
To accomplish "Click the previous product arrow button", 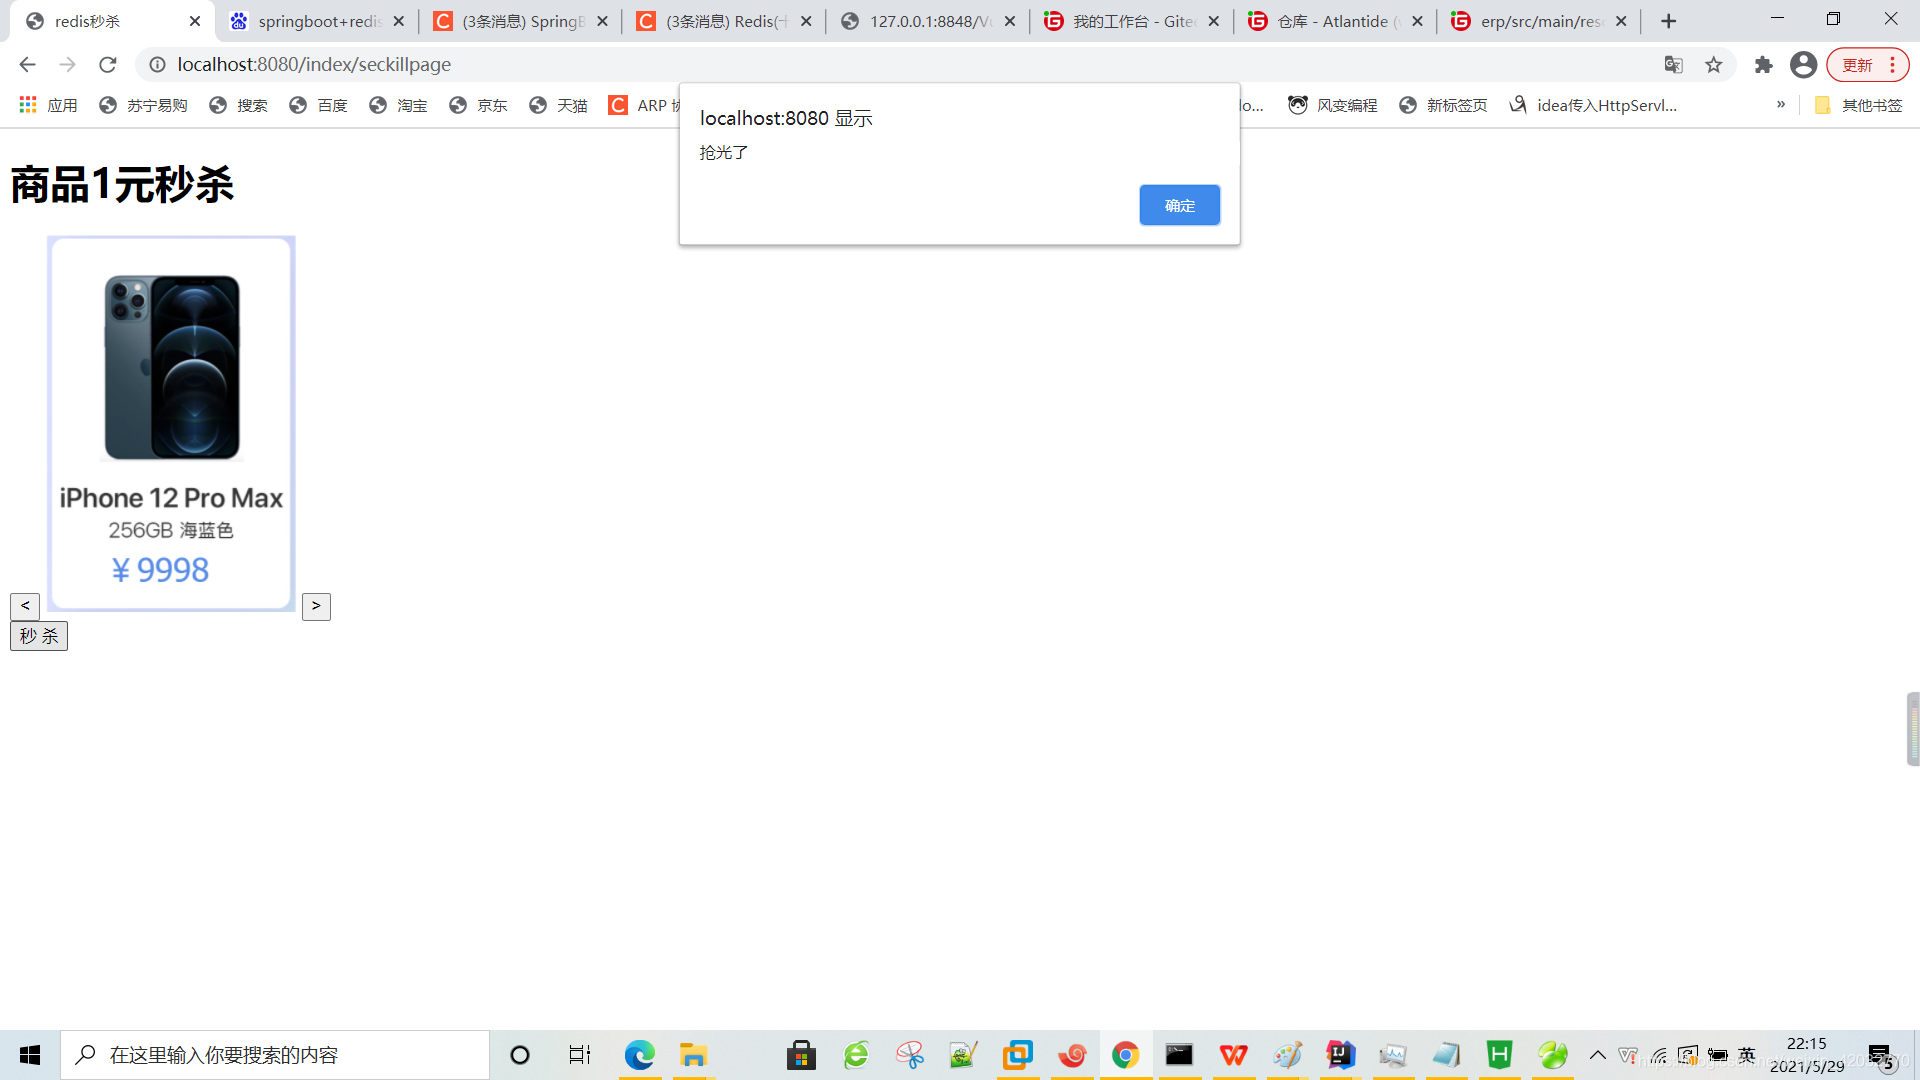I will pyautogui.click(x=25, y=606).
